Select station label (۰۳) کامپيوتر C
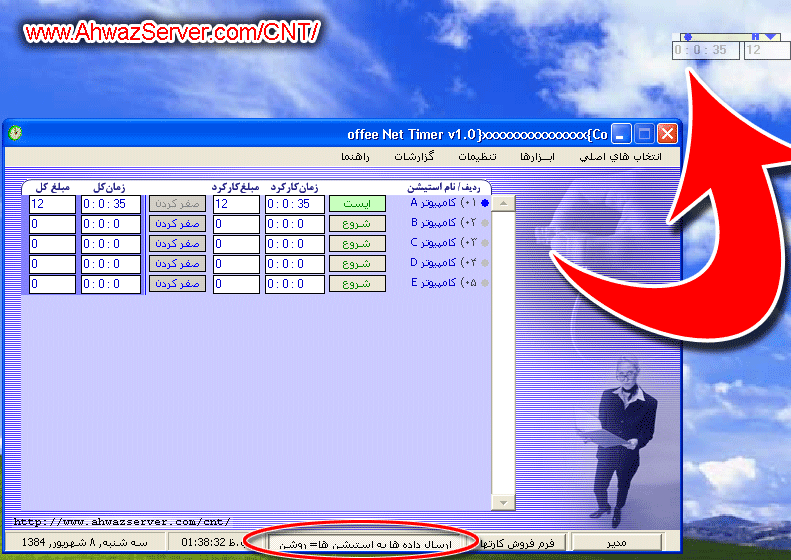 click(x=443, y=243)
